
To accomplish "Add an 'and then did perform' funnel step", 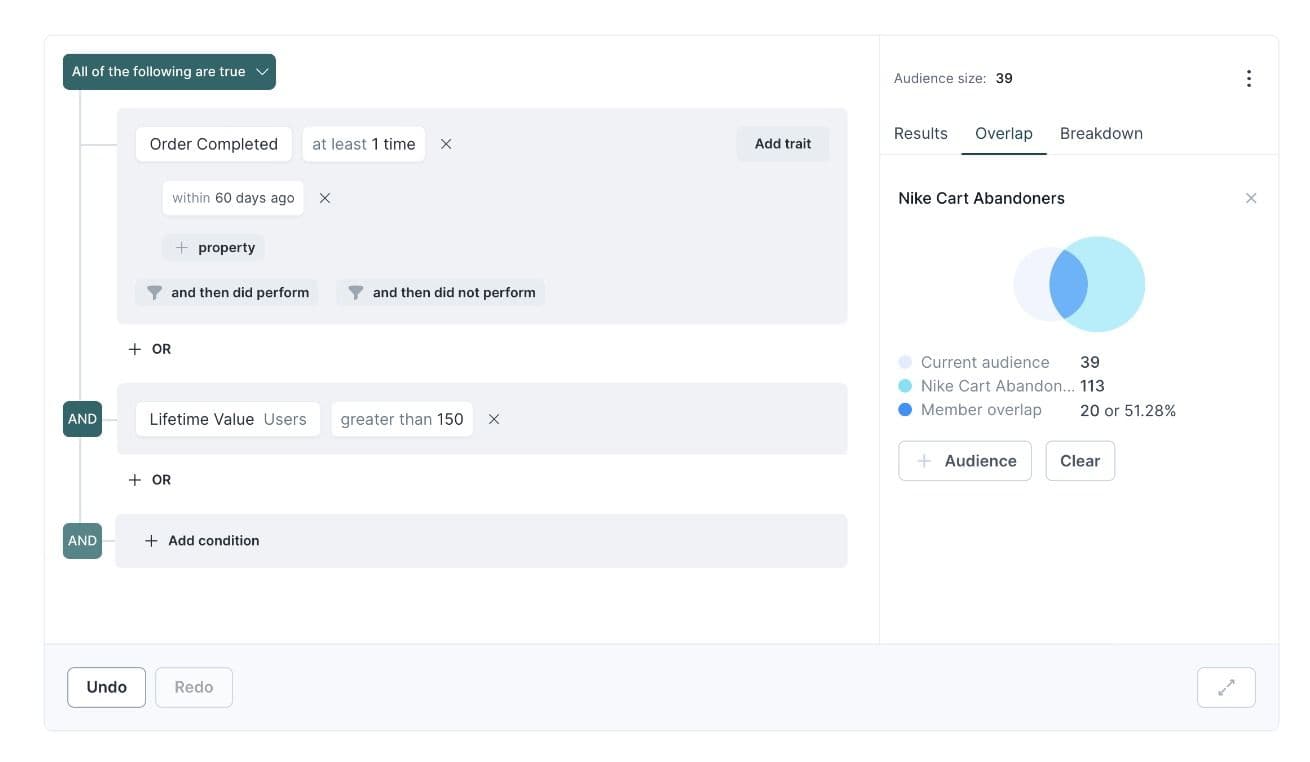I will pos(227,293).
